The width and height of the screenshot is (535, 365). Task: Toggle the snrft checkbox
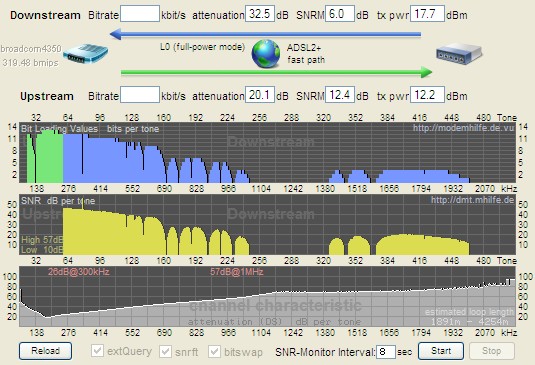coord(165,351)
